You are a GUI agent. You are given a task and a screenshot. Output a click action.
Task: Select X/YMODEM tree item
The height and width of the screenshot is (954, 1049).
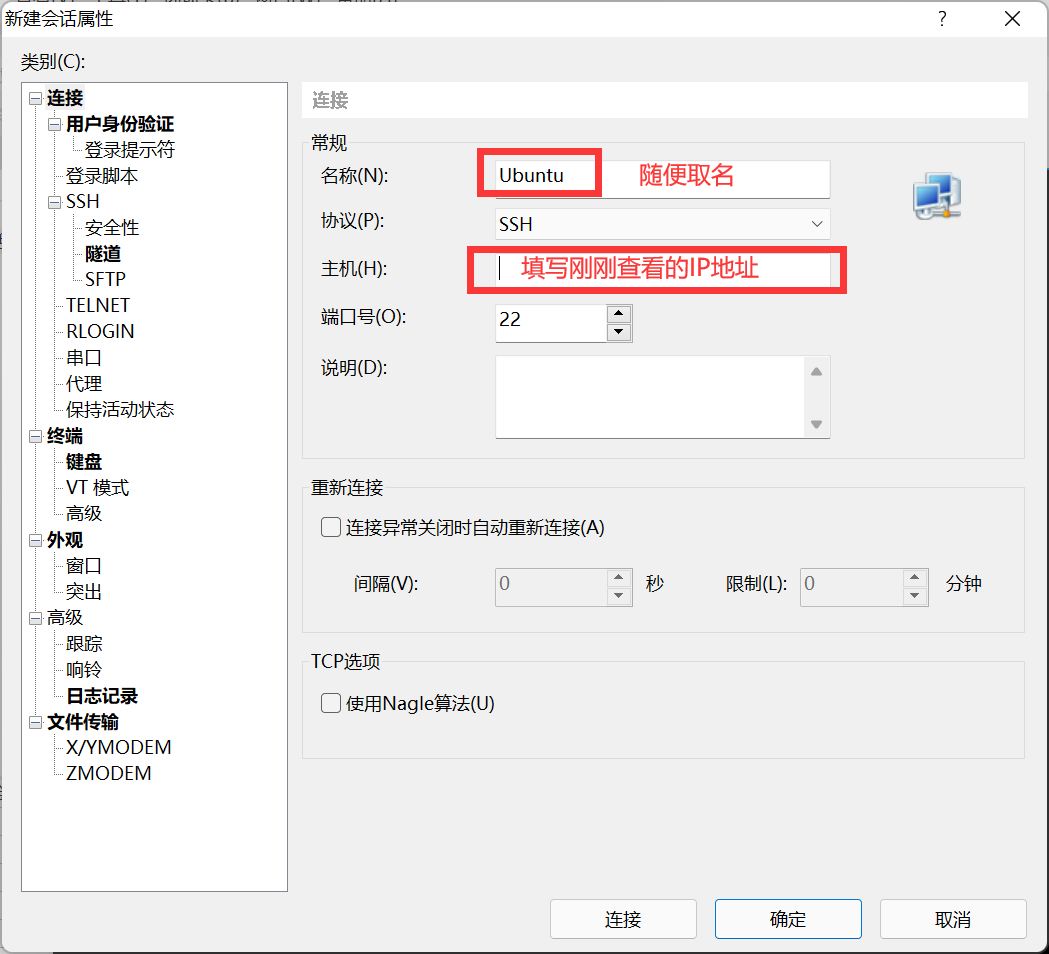click(118, 748)
